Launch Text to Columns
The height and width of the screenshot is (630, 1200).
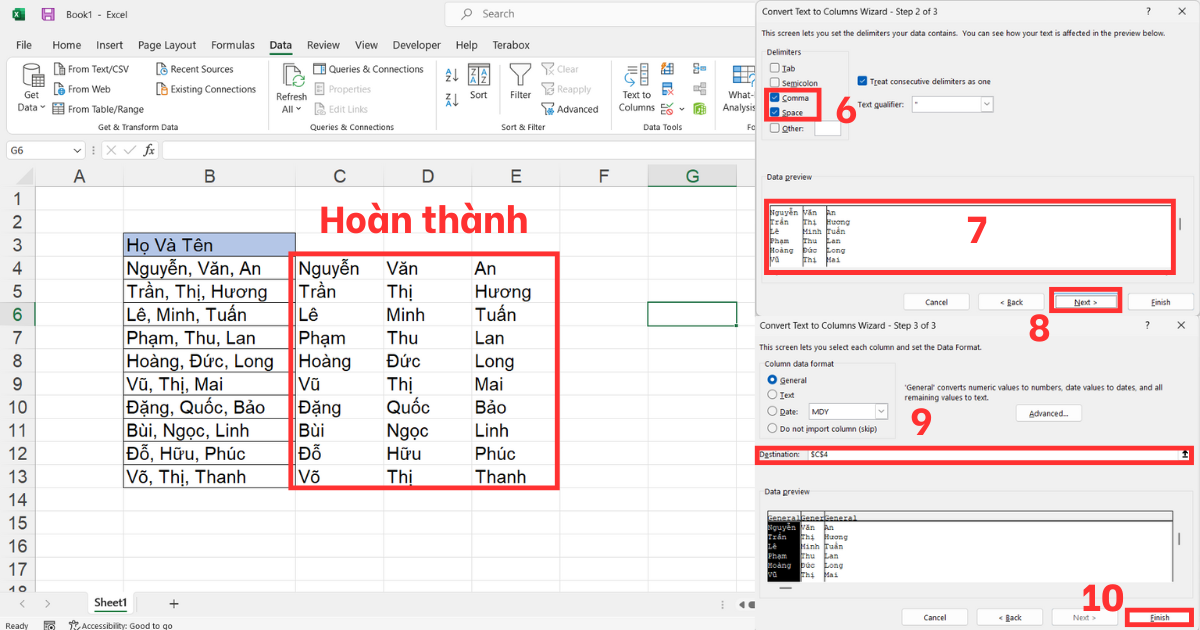coord(636,88)
